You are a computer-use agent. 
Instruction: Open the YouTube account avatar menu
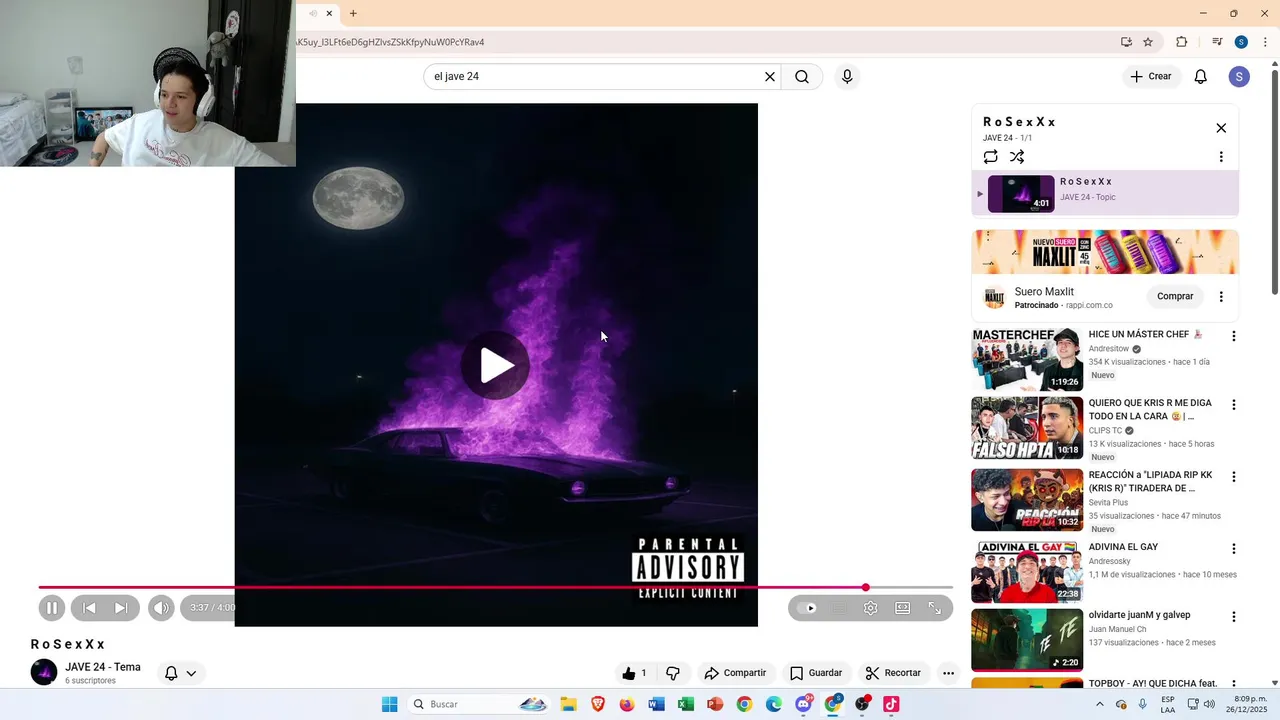(x=1239, y=77)
